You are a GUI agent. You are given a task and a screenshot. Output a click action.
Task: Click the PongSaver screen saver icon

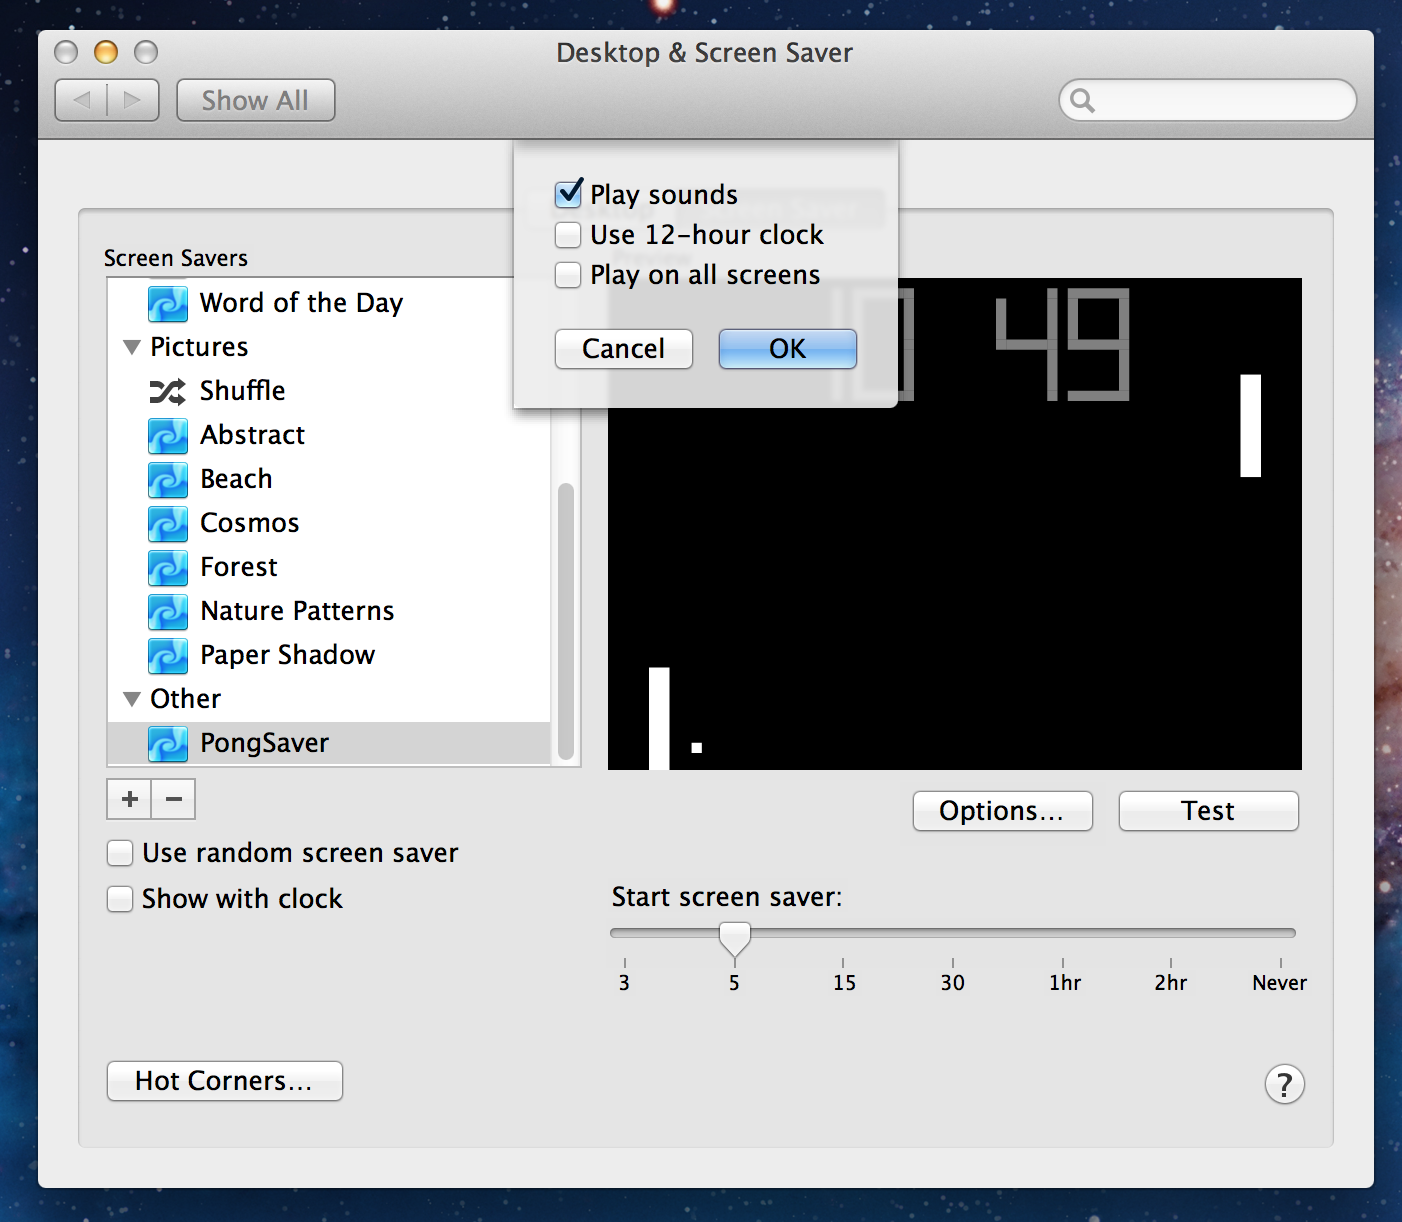[x=168, y=743]
